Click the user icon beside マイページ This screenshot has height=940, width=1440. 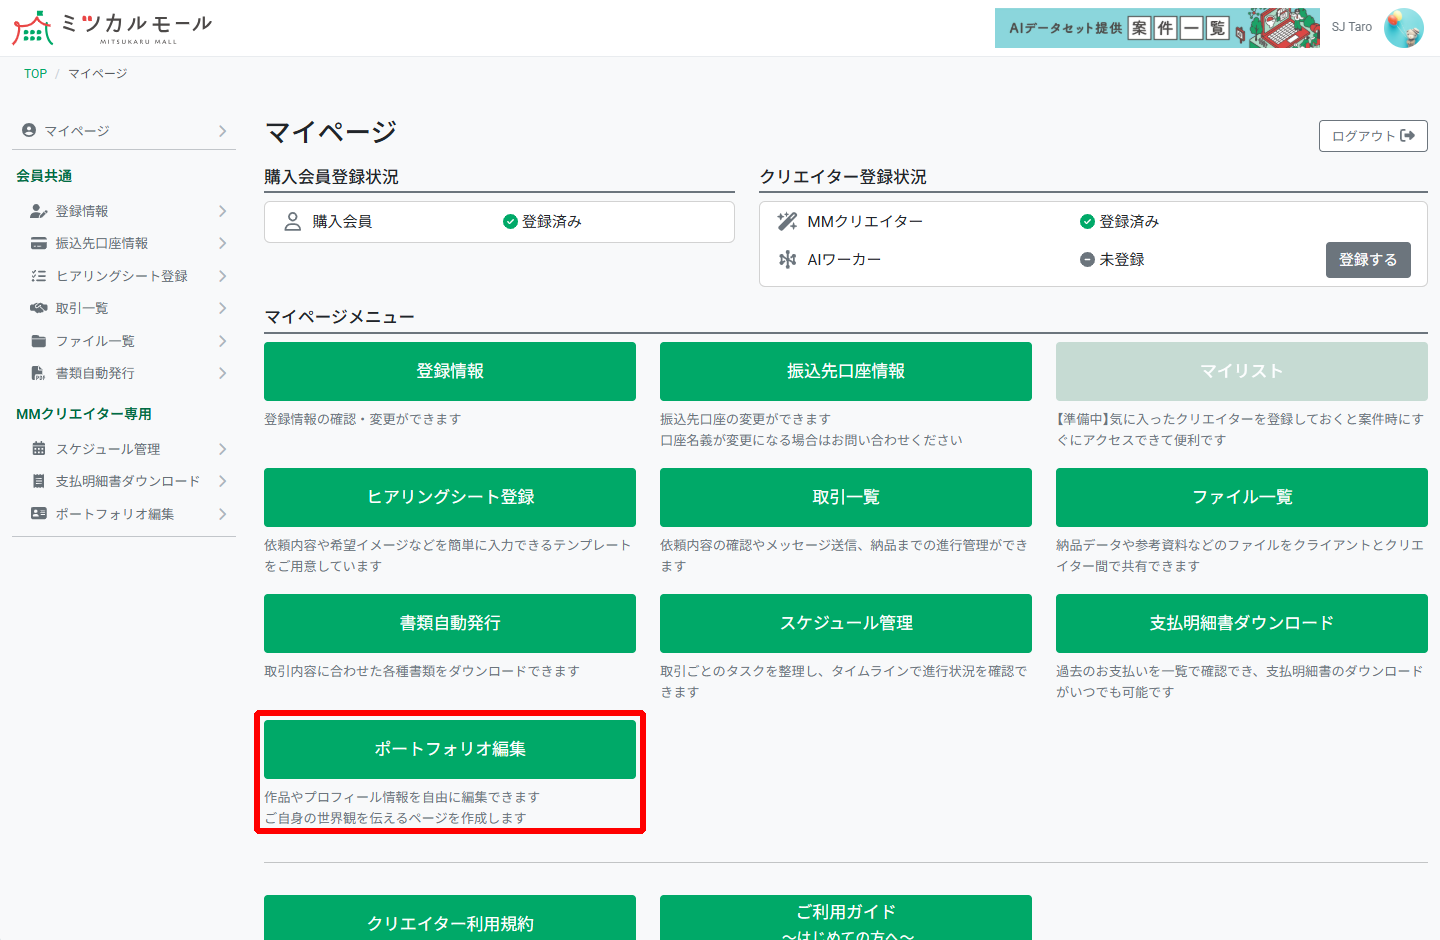(27, 129)
